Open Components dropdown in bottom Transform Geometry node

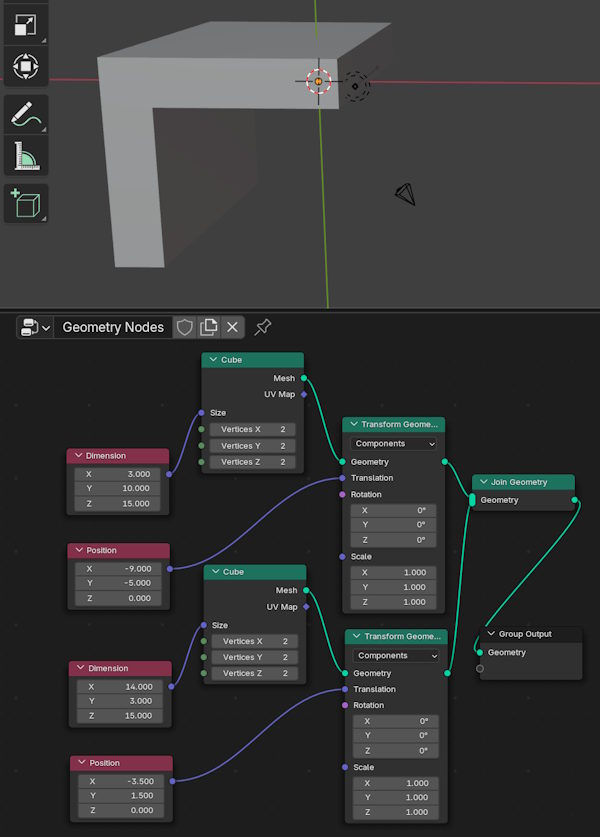[396, 655]
